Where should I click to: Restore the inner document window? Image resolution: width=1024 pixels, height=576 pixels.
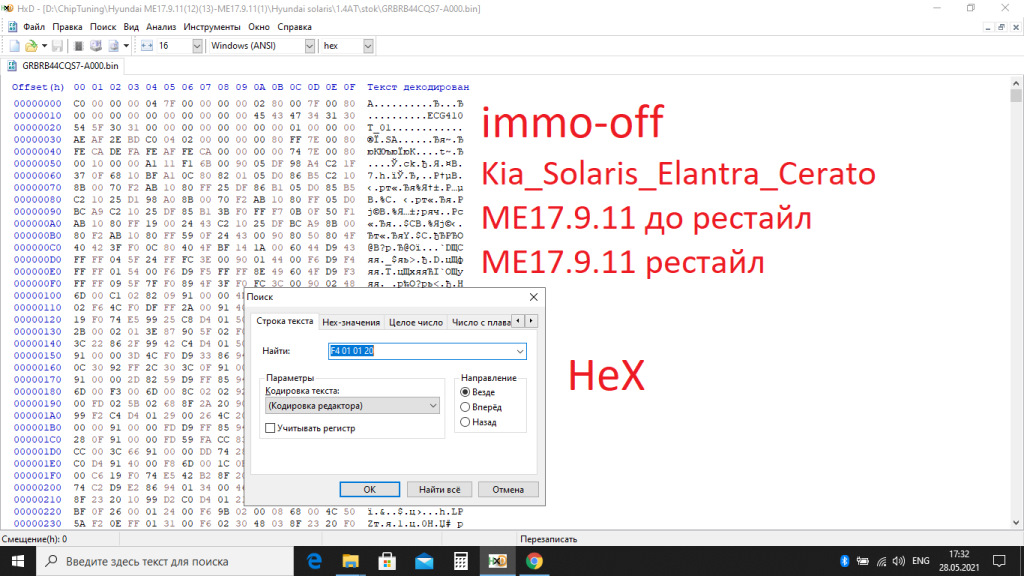[1001, 27]
